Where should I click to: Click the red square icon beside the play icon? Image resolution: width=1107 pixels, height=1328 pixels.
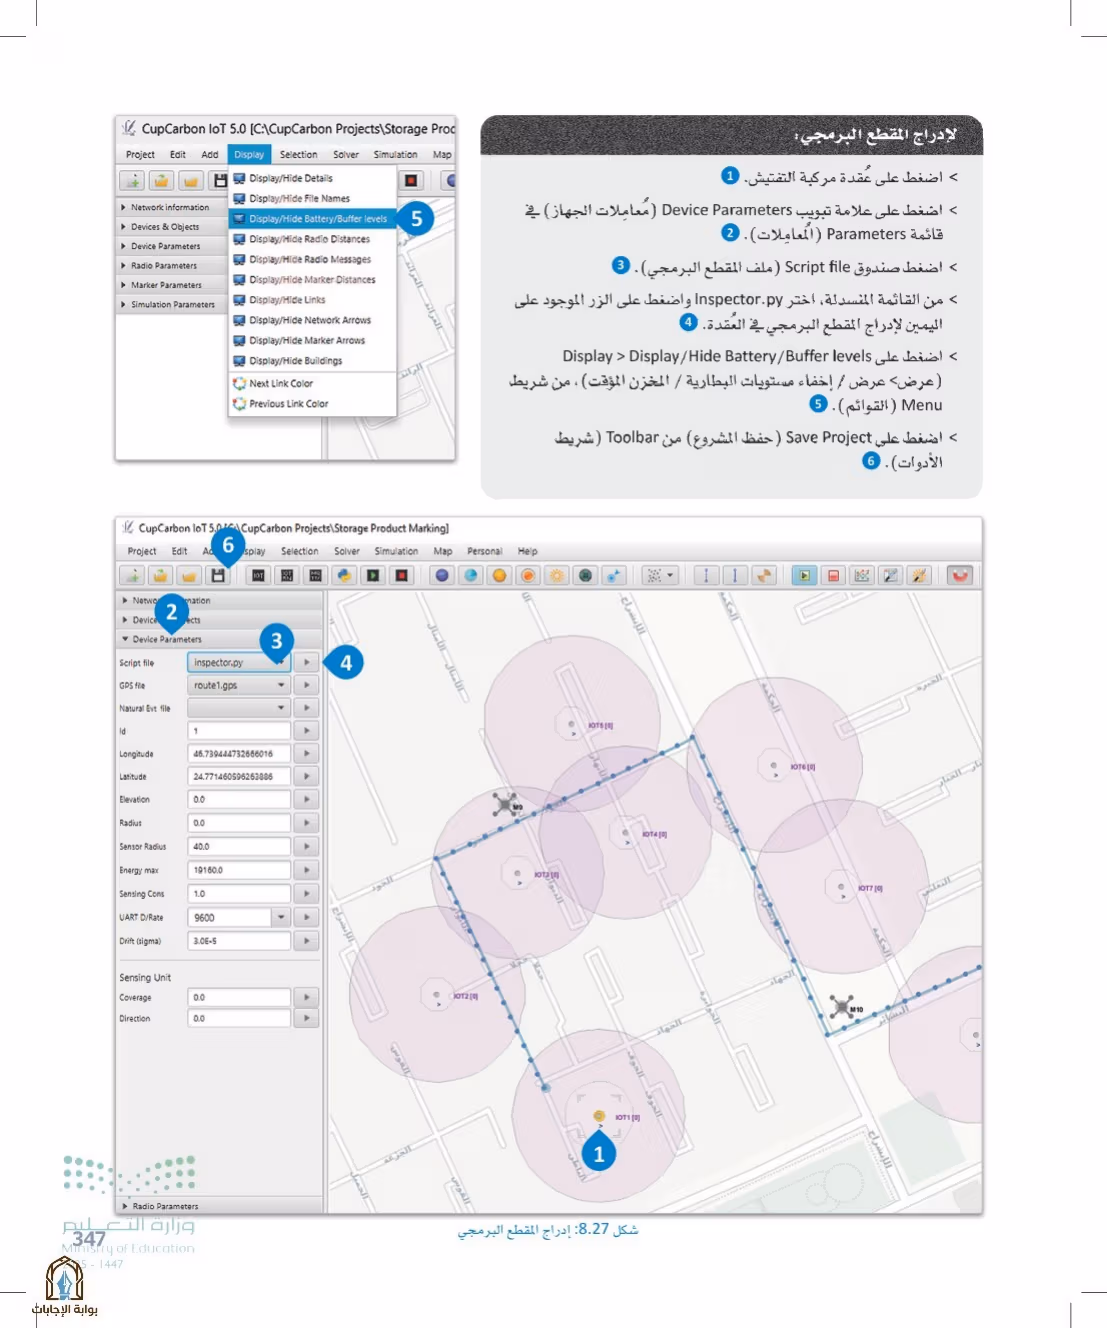tap(833, 575)
